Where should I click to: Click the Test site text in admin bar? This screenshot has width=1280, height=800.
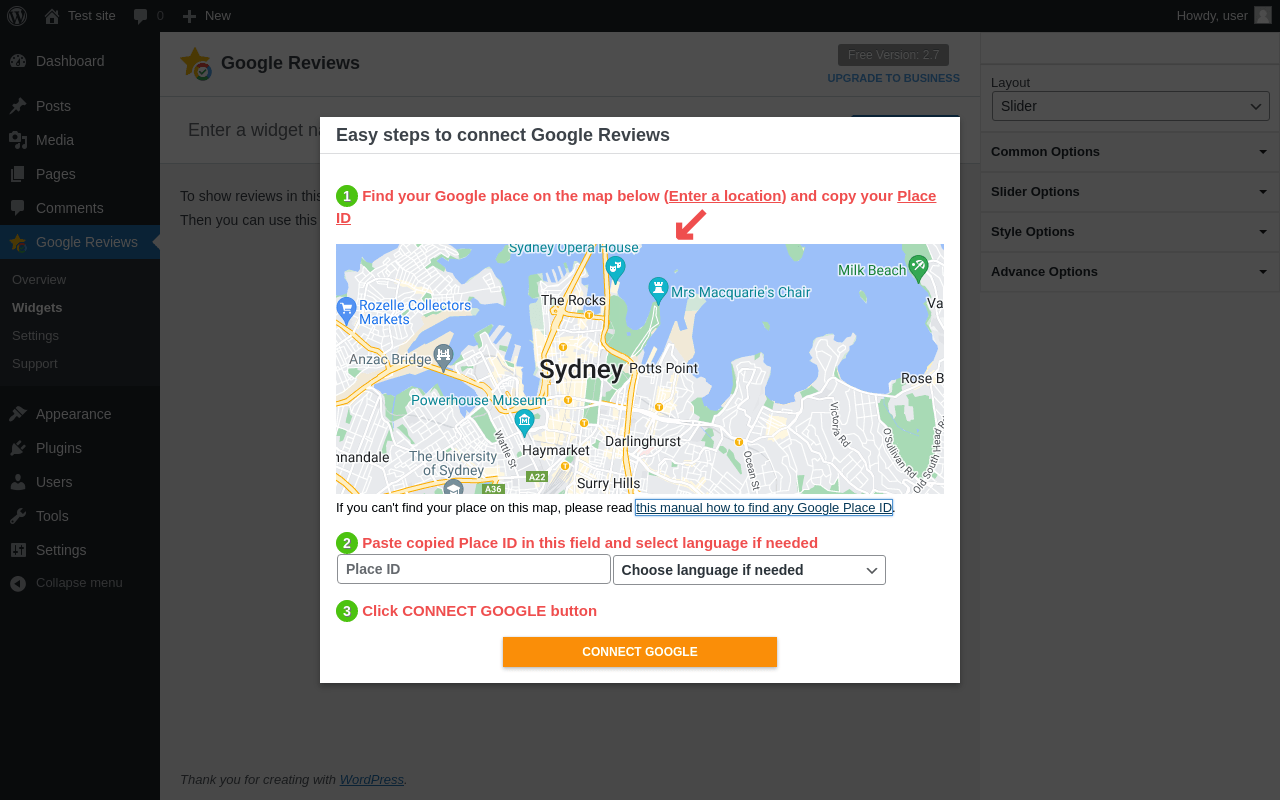92,16
